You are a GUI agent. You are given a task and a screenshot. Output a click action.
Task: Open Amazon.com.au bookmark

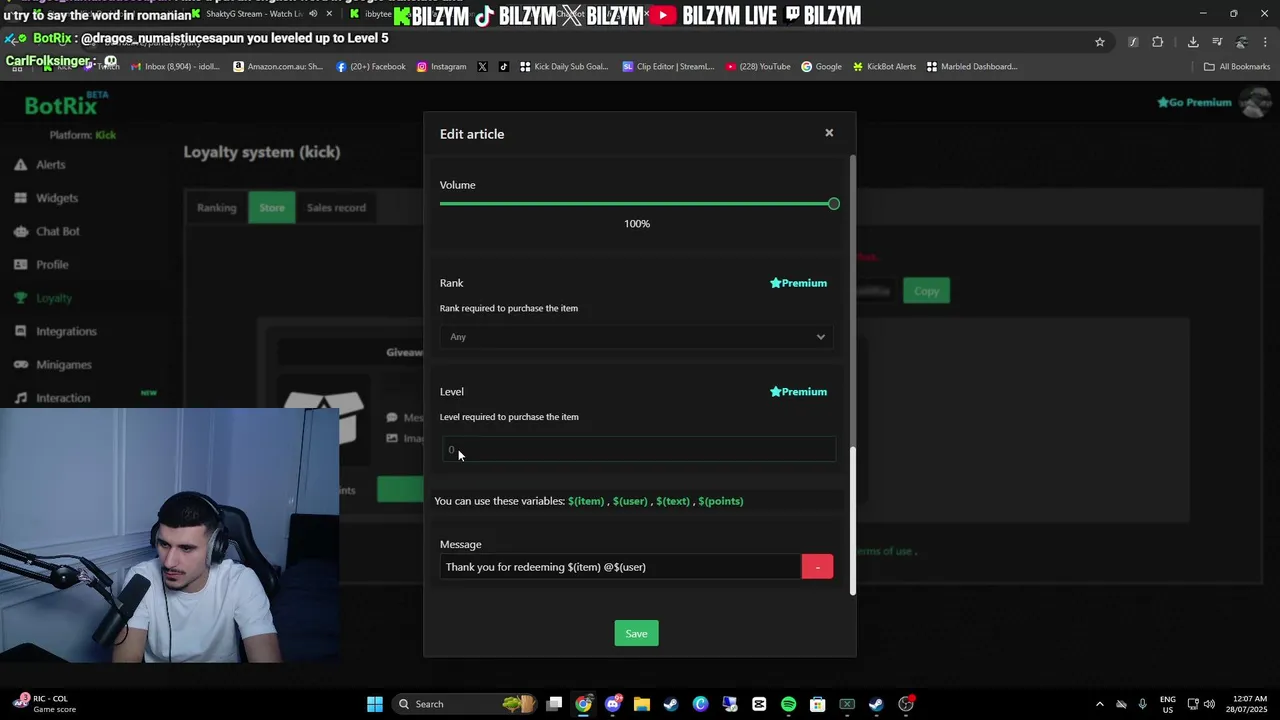[x=278, y=67]
